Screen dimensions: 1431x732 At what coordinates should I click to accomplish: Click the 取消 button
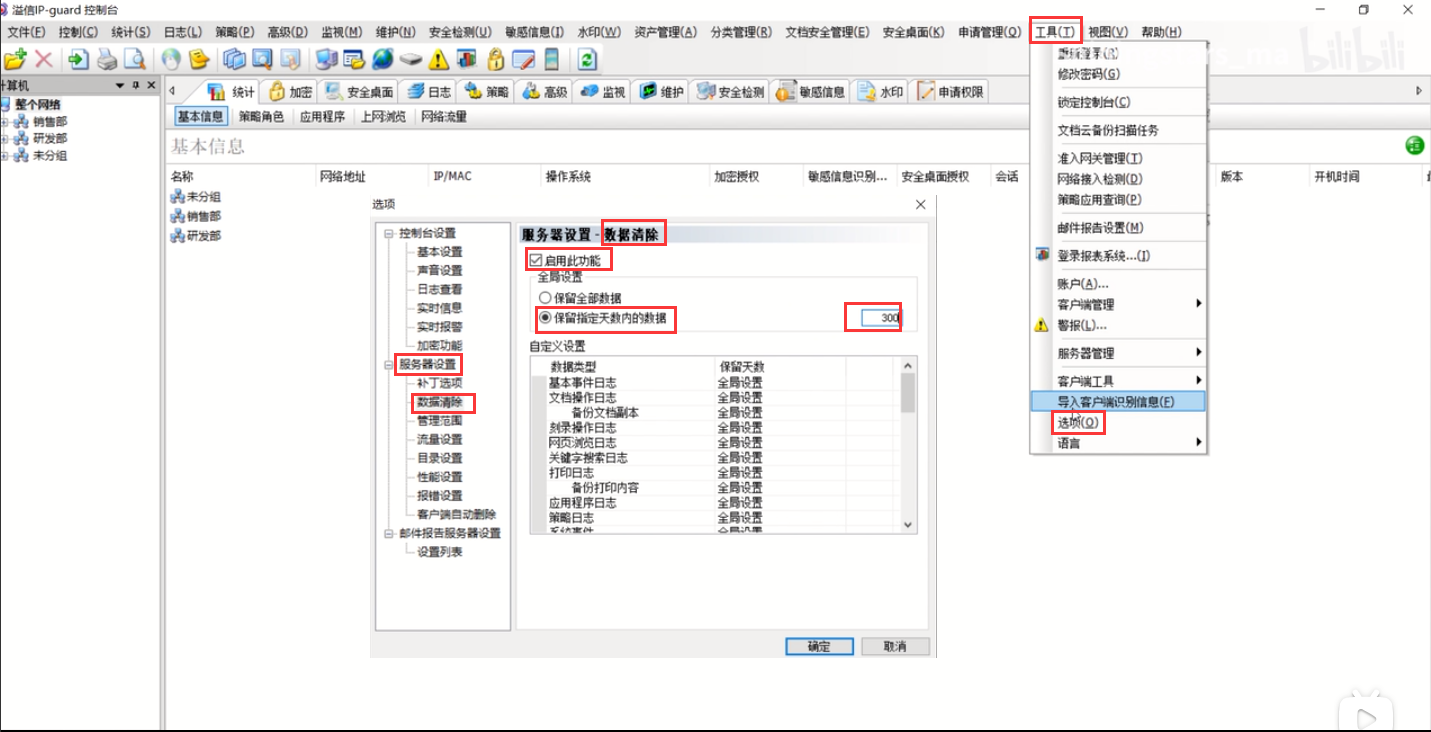[895, 646]
